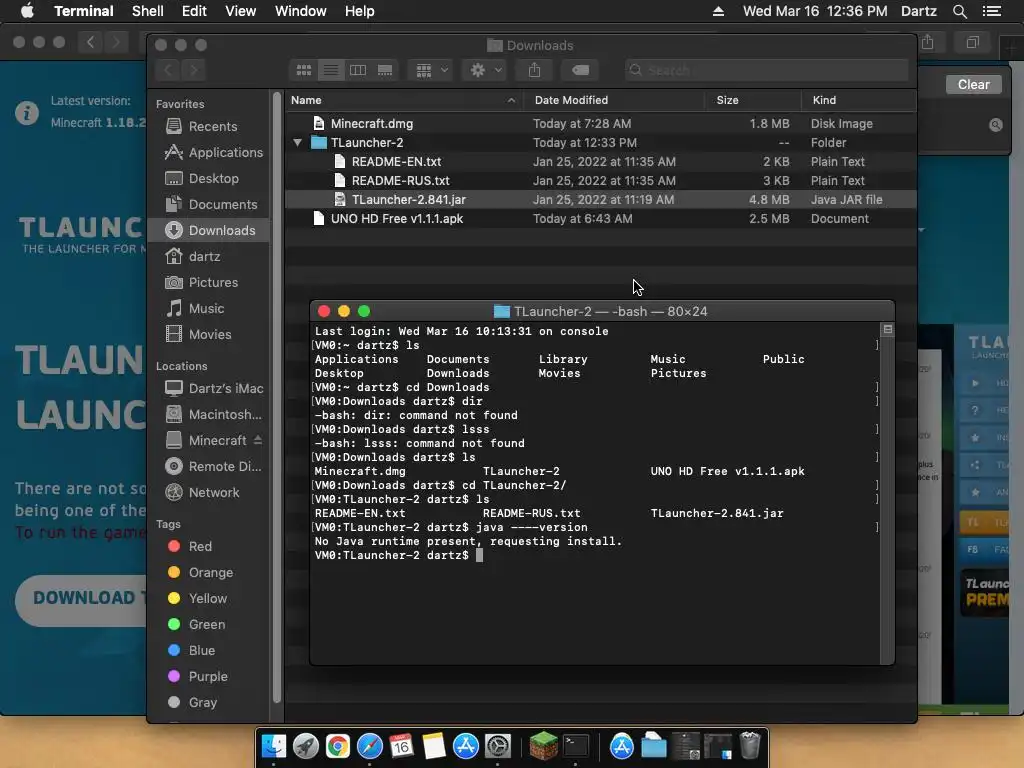Image resolution: width=1024 pixels, height=768 pixels.
Task: Open Finder from the dock
Action: tap(274, 746)
